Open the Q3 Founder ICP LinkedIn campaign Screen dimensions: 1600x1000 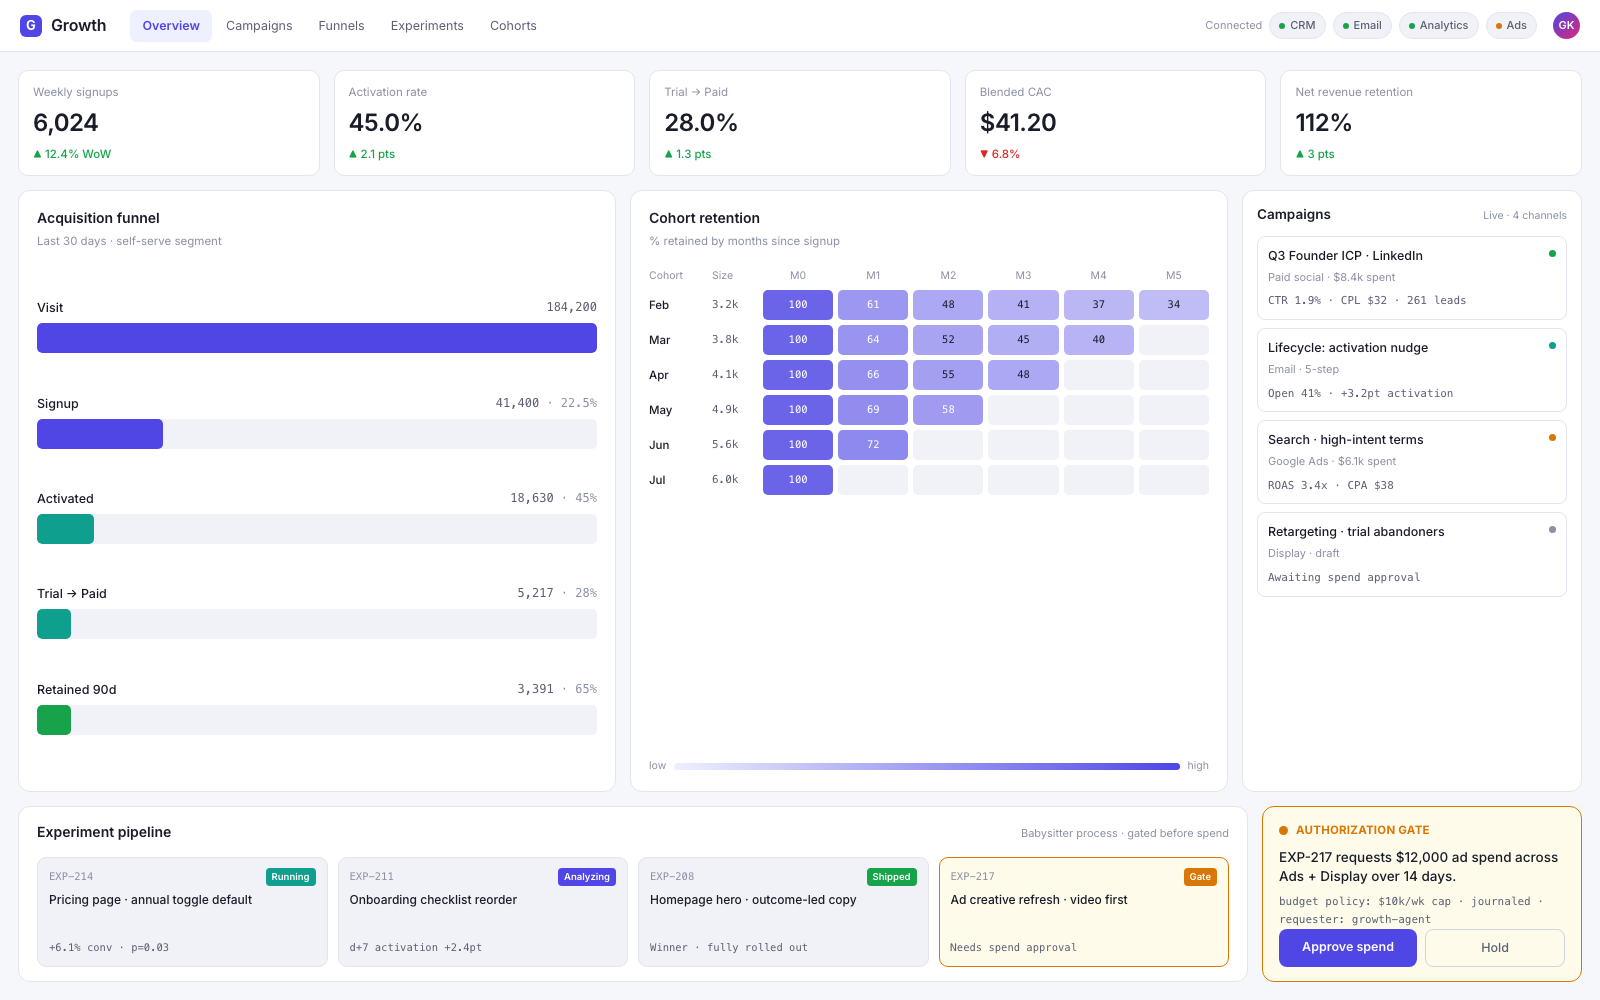[1412, 278]
